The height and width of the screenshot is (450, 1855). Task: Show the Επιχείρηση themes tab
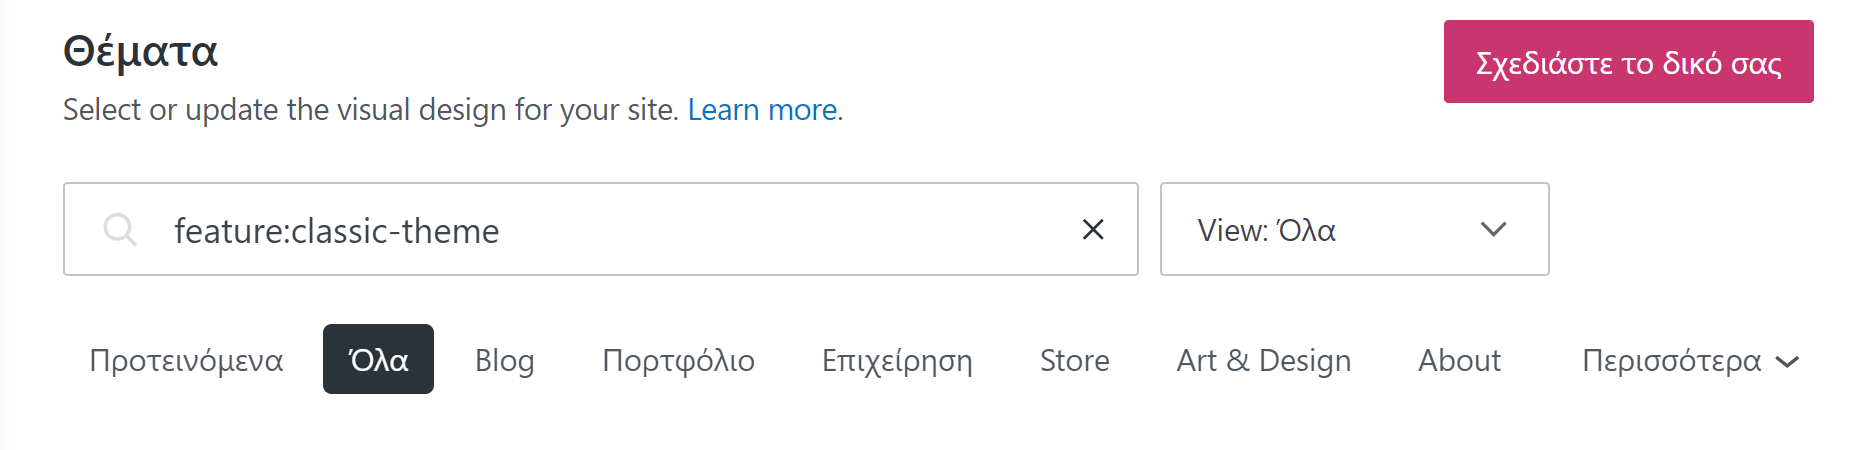click(897, 360)
